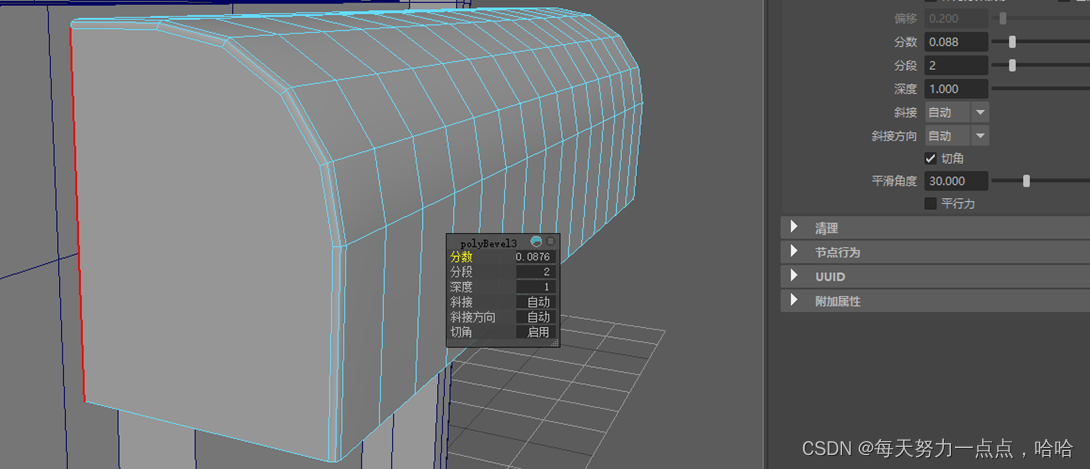Click the resize grip of polyBevel3 popup

pos(554,343)
